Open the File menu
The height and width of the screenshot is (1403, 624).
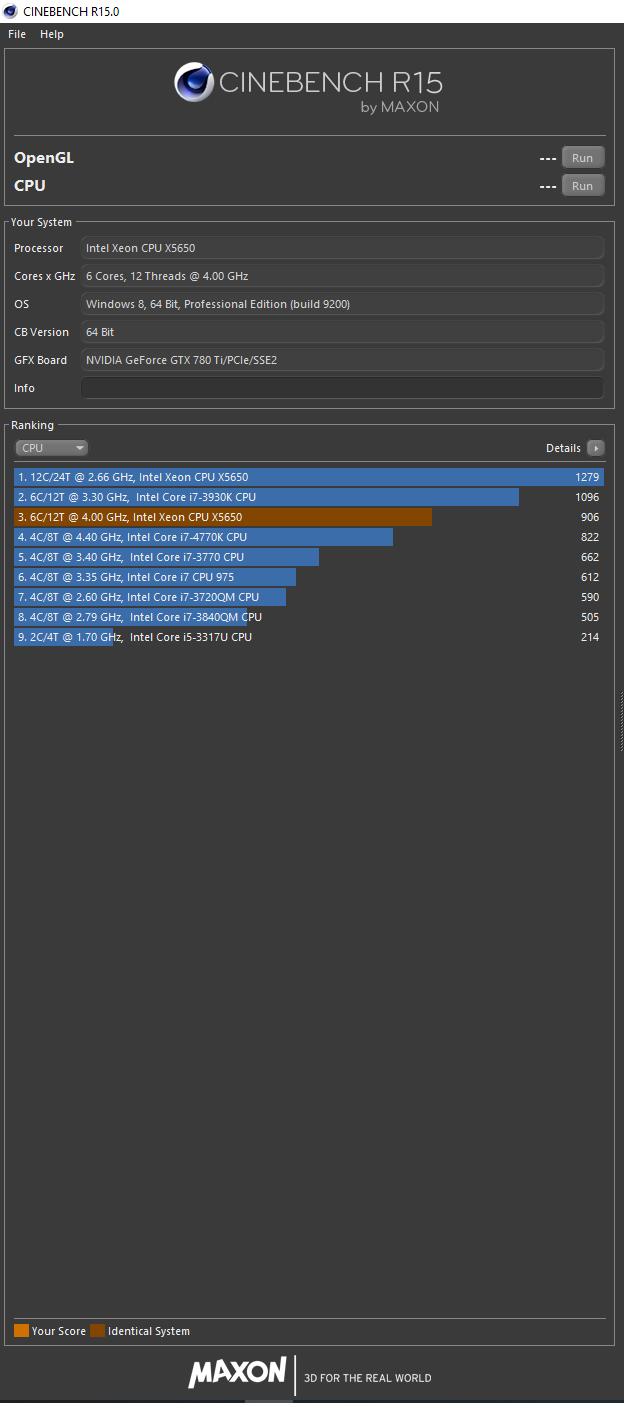pos(17,34)
